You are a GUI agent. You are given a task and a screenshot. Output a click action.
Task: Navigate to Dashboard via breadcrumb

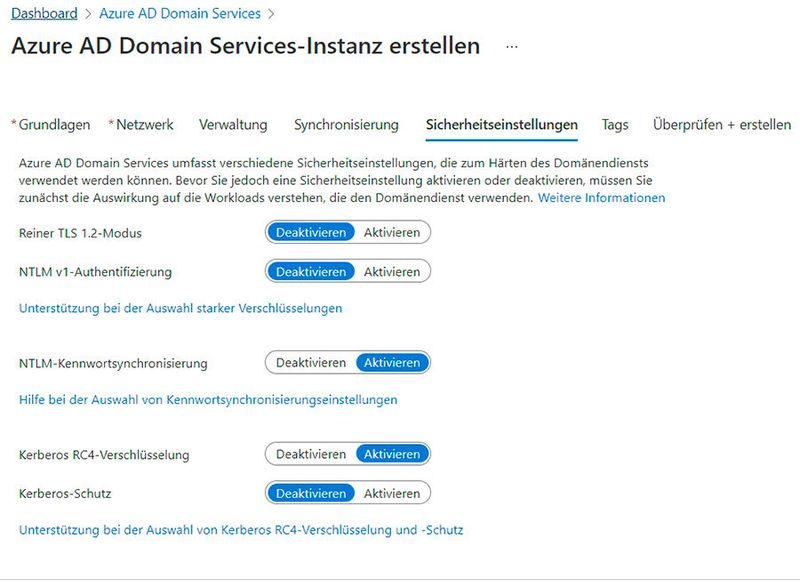(x=43, y=13)
